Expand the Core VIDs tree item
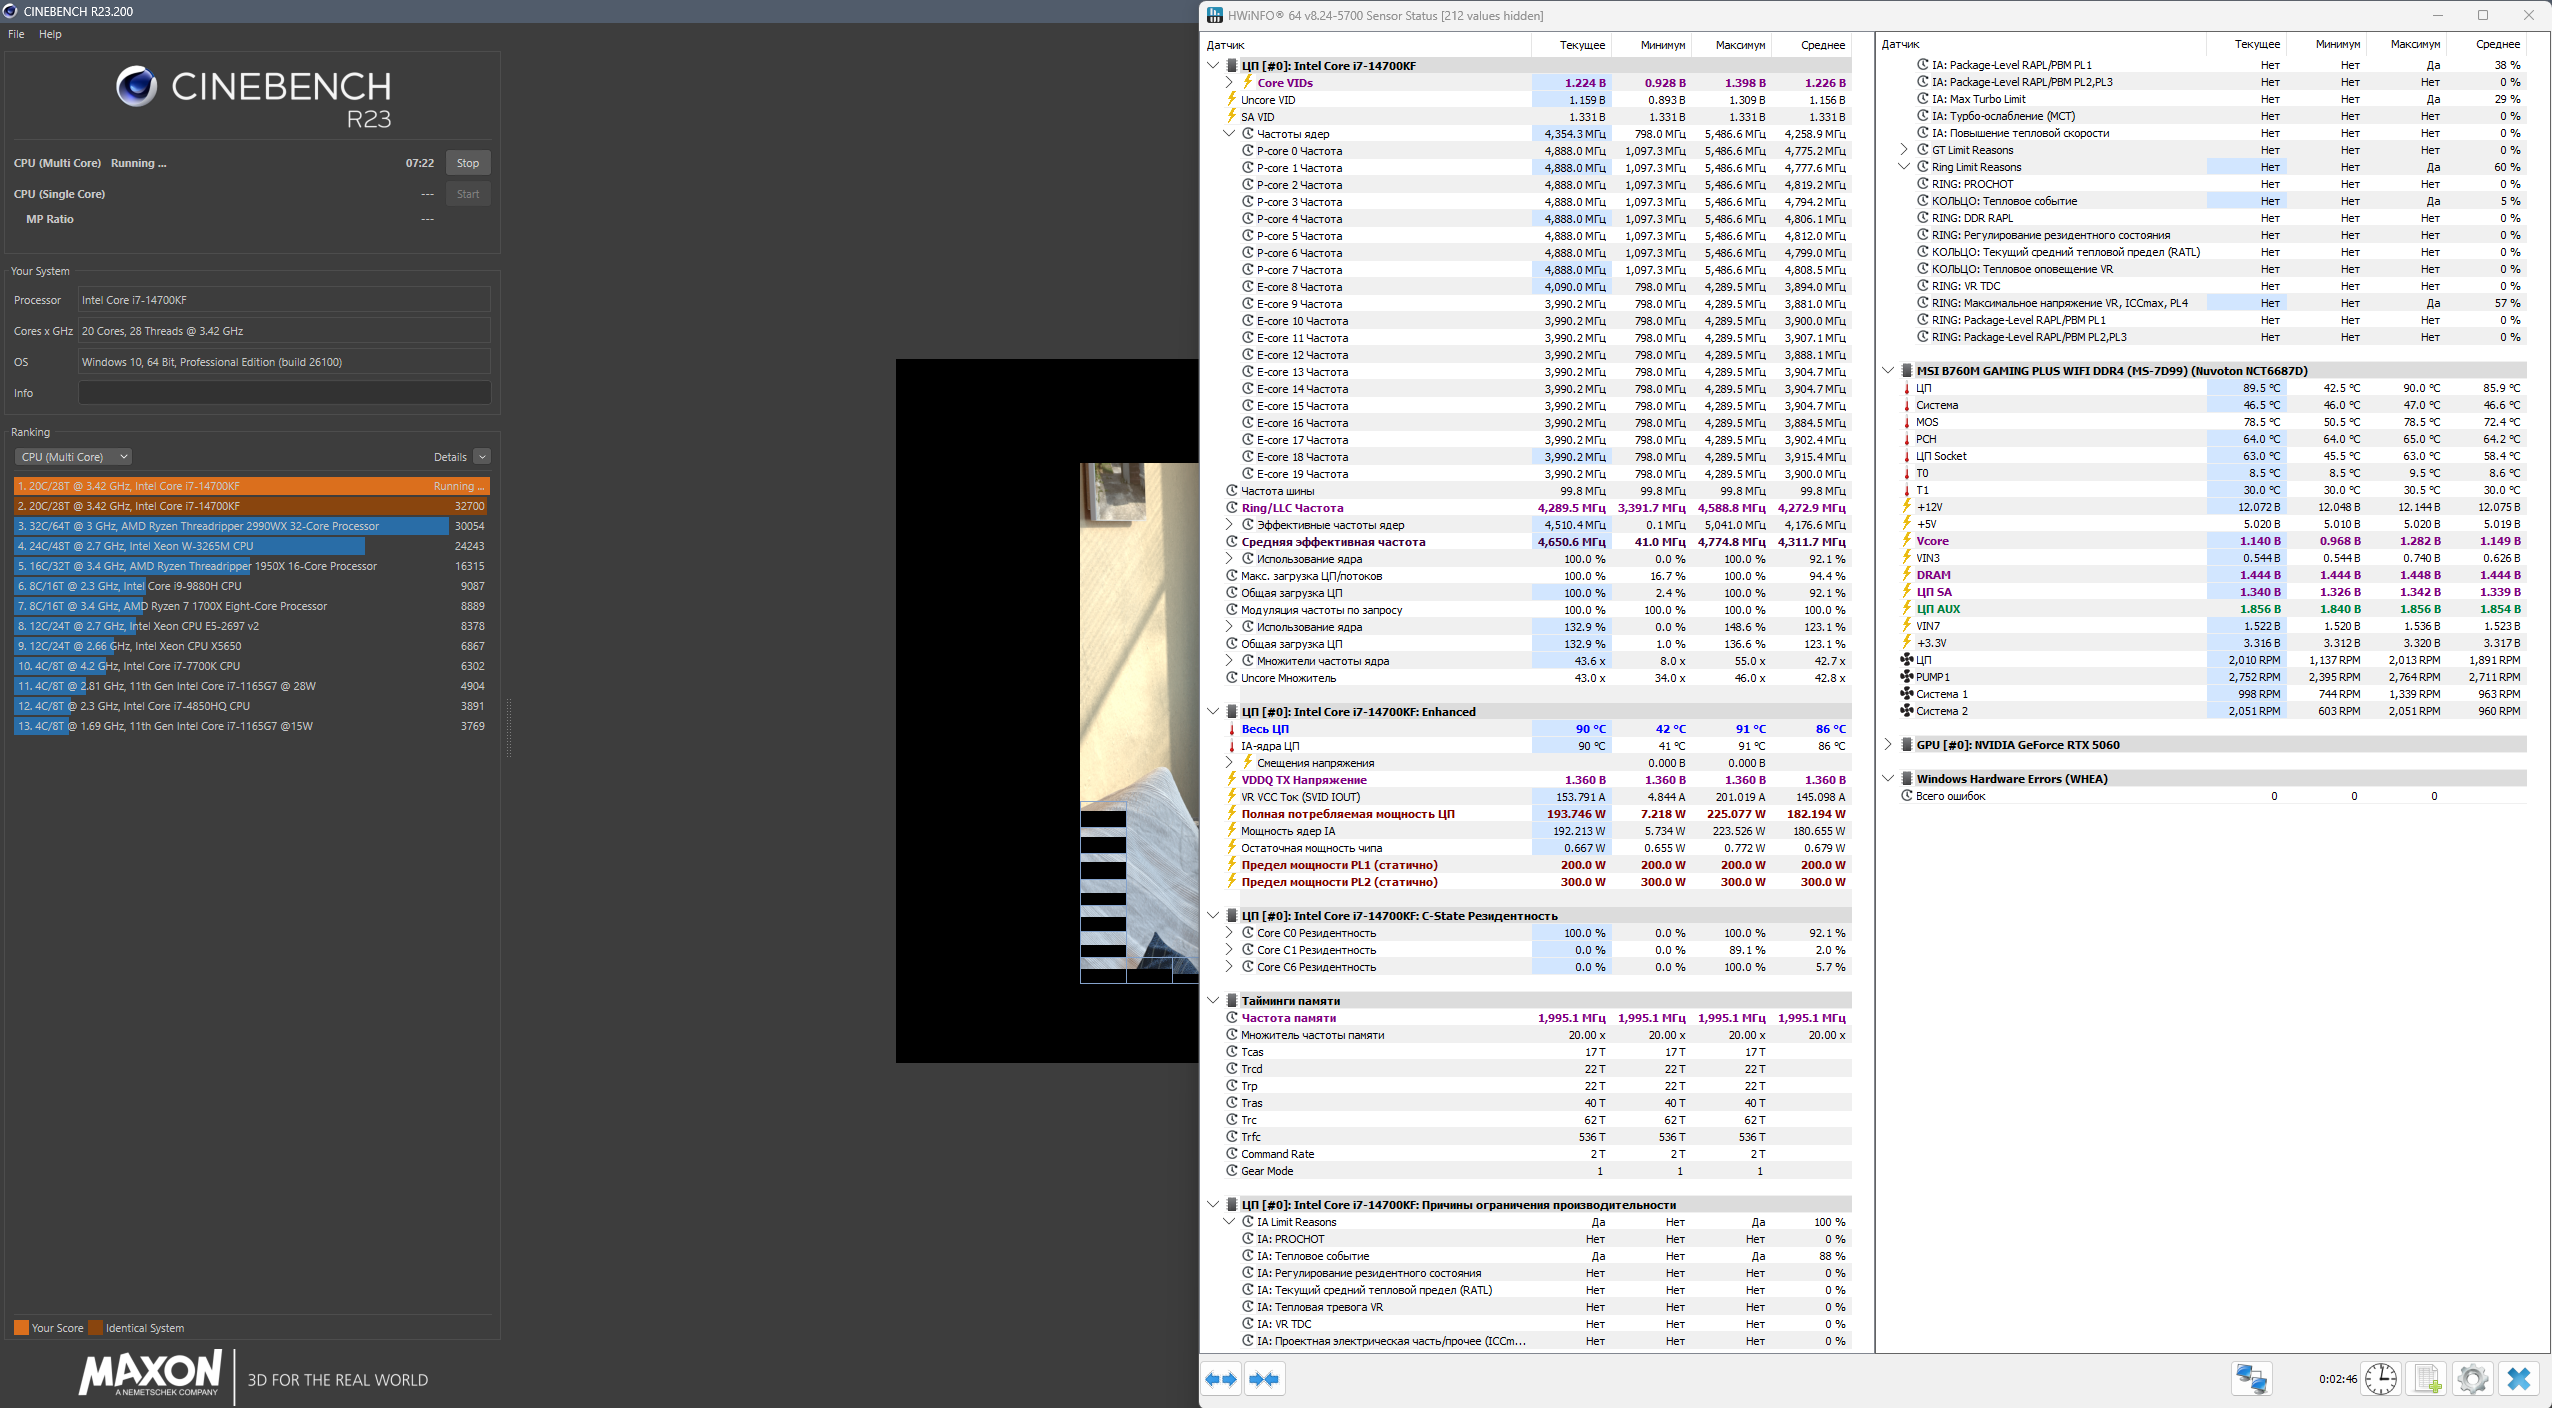This screenshot has height=1408, width=2552. [x=1229, y=83]
